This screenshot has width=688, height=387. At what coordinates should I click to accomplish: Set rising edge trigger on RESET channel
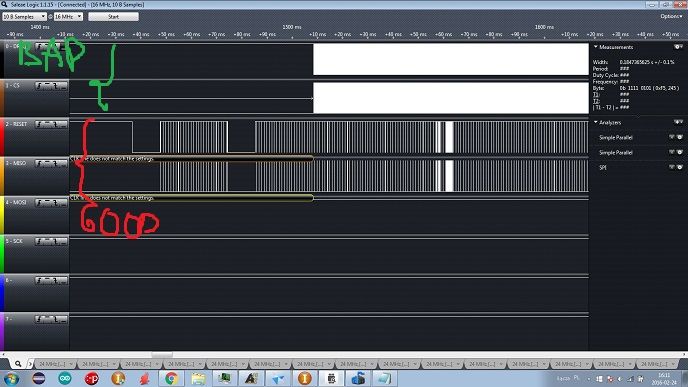point(39,125)
